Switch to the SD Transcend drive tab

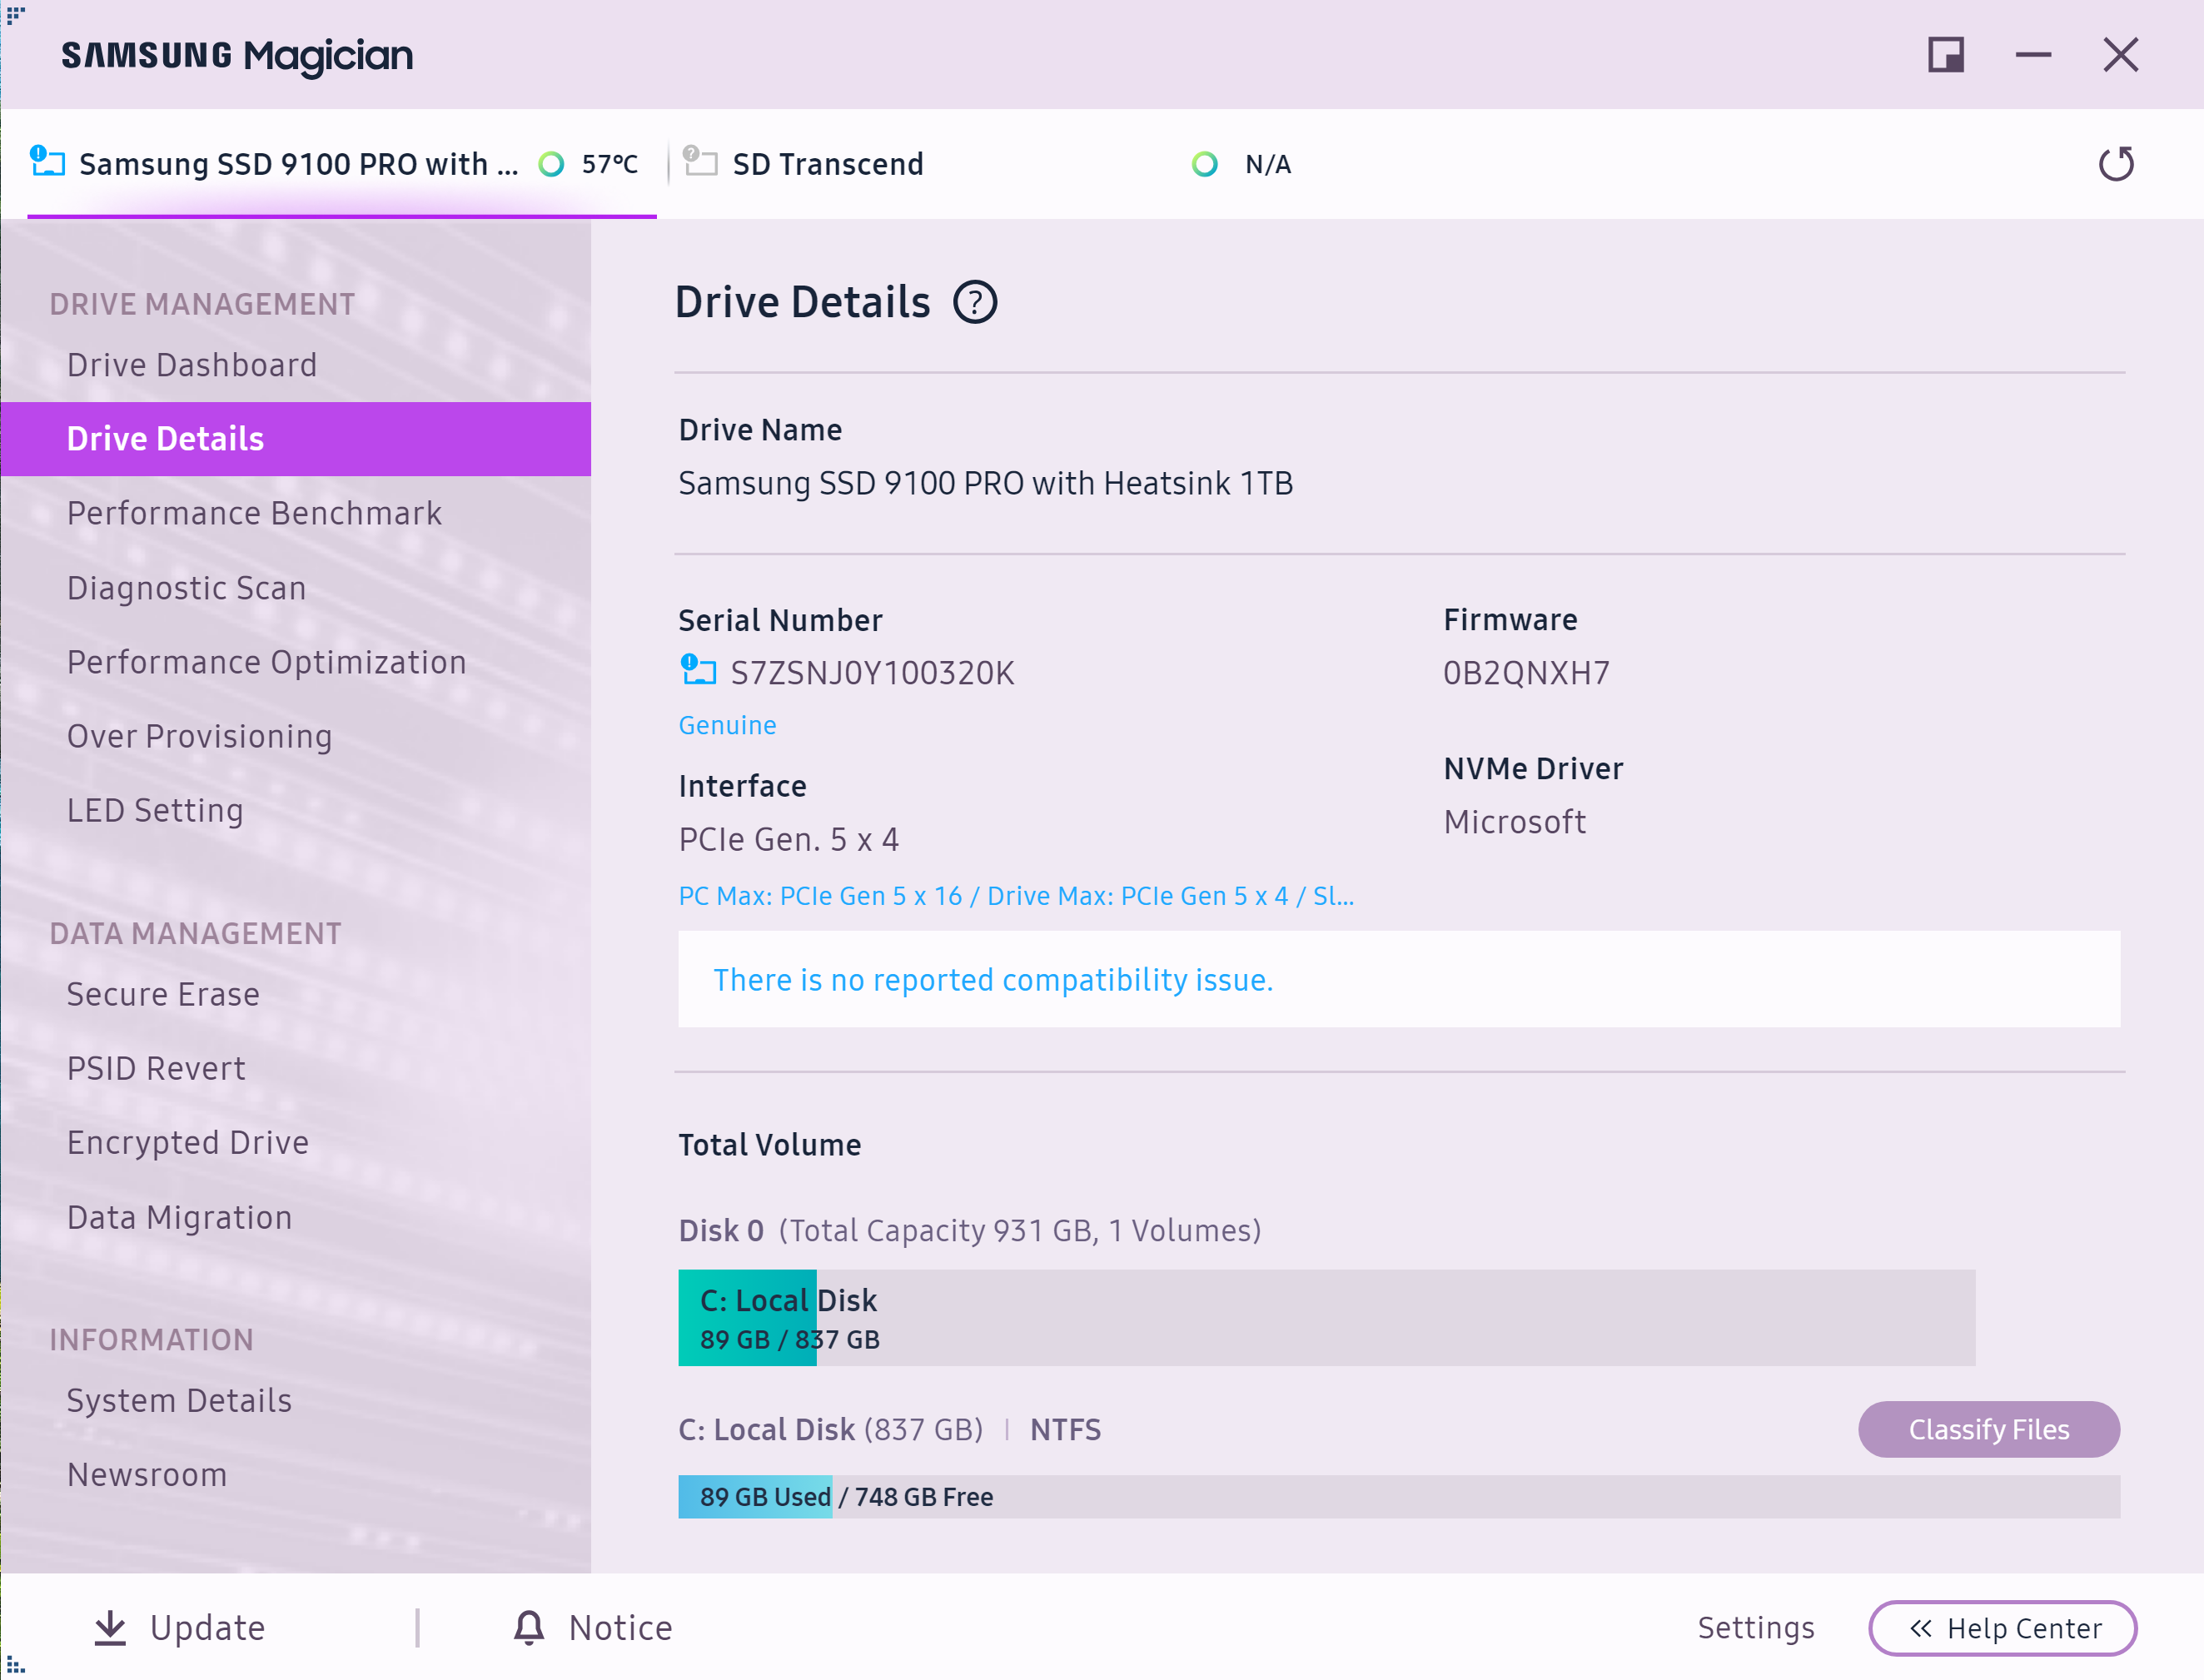pyautogui.click(x=990, y=164)
